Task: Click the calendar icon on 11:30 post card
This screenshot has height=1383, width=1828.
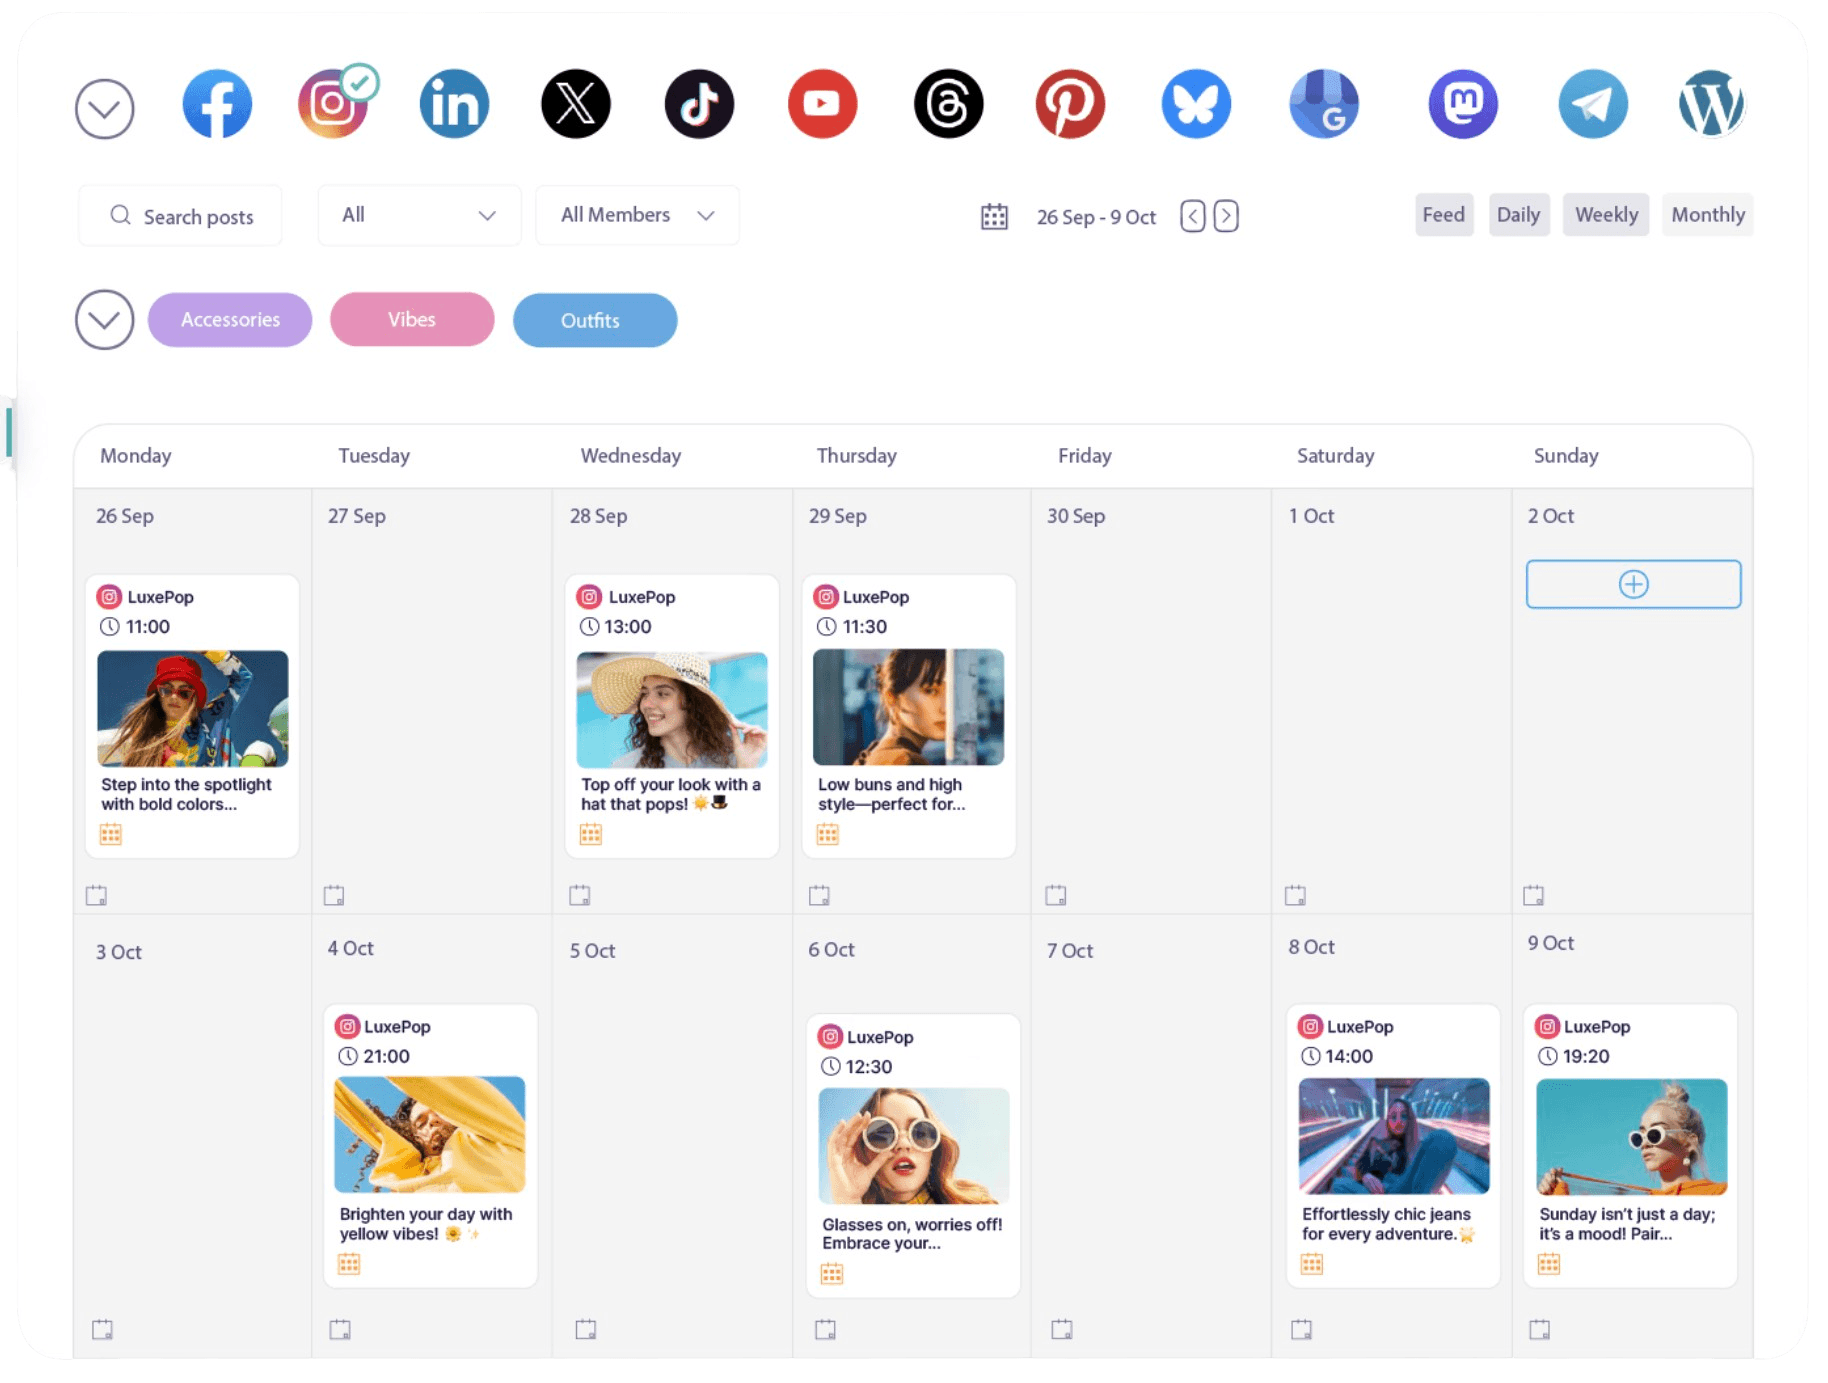Action: pyautogui.click(x=828, y=834)
